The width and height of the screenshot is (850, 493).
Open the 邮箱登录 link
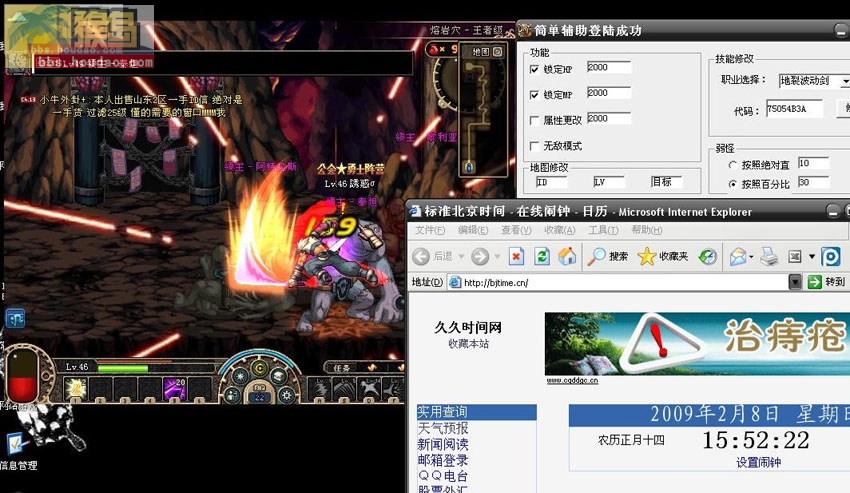pos(442,460)
